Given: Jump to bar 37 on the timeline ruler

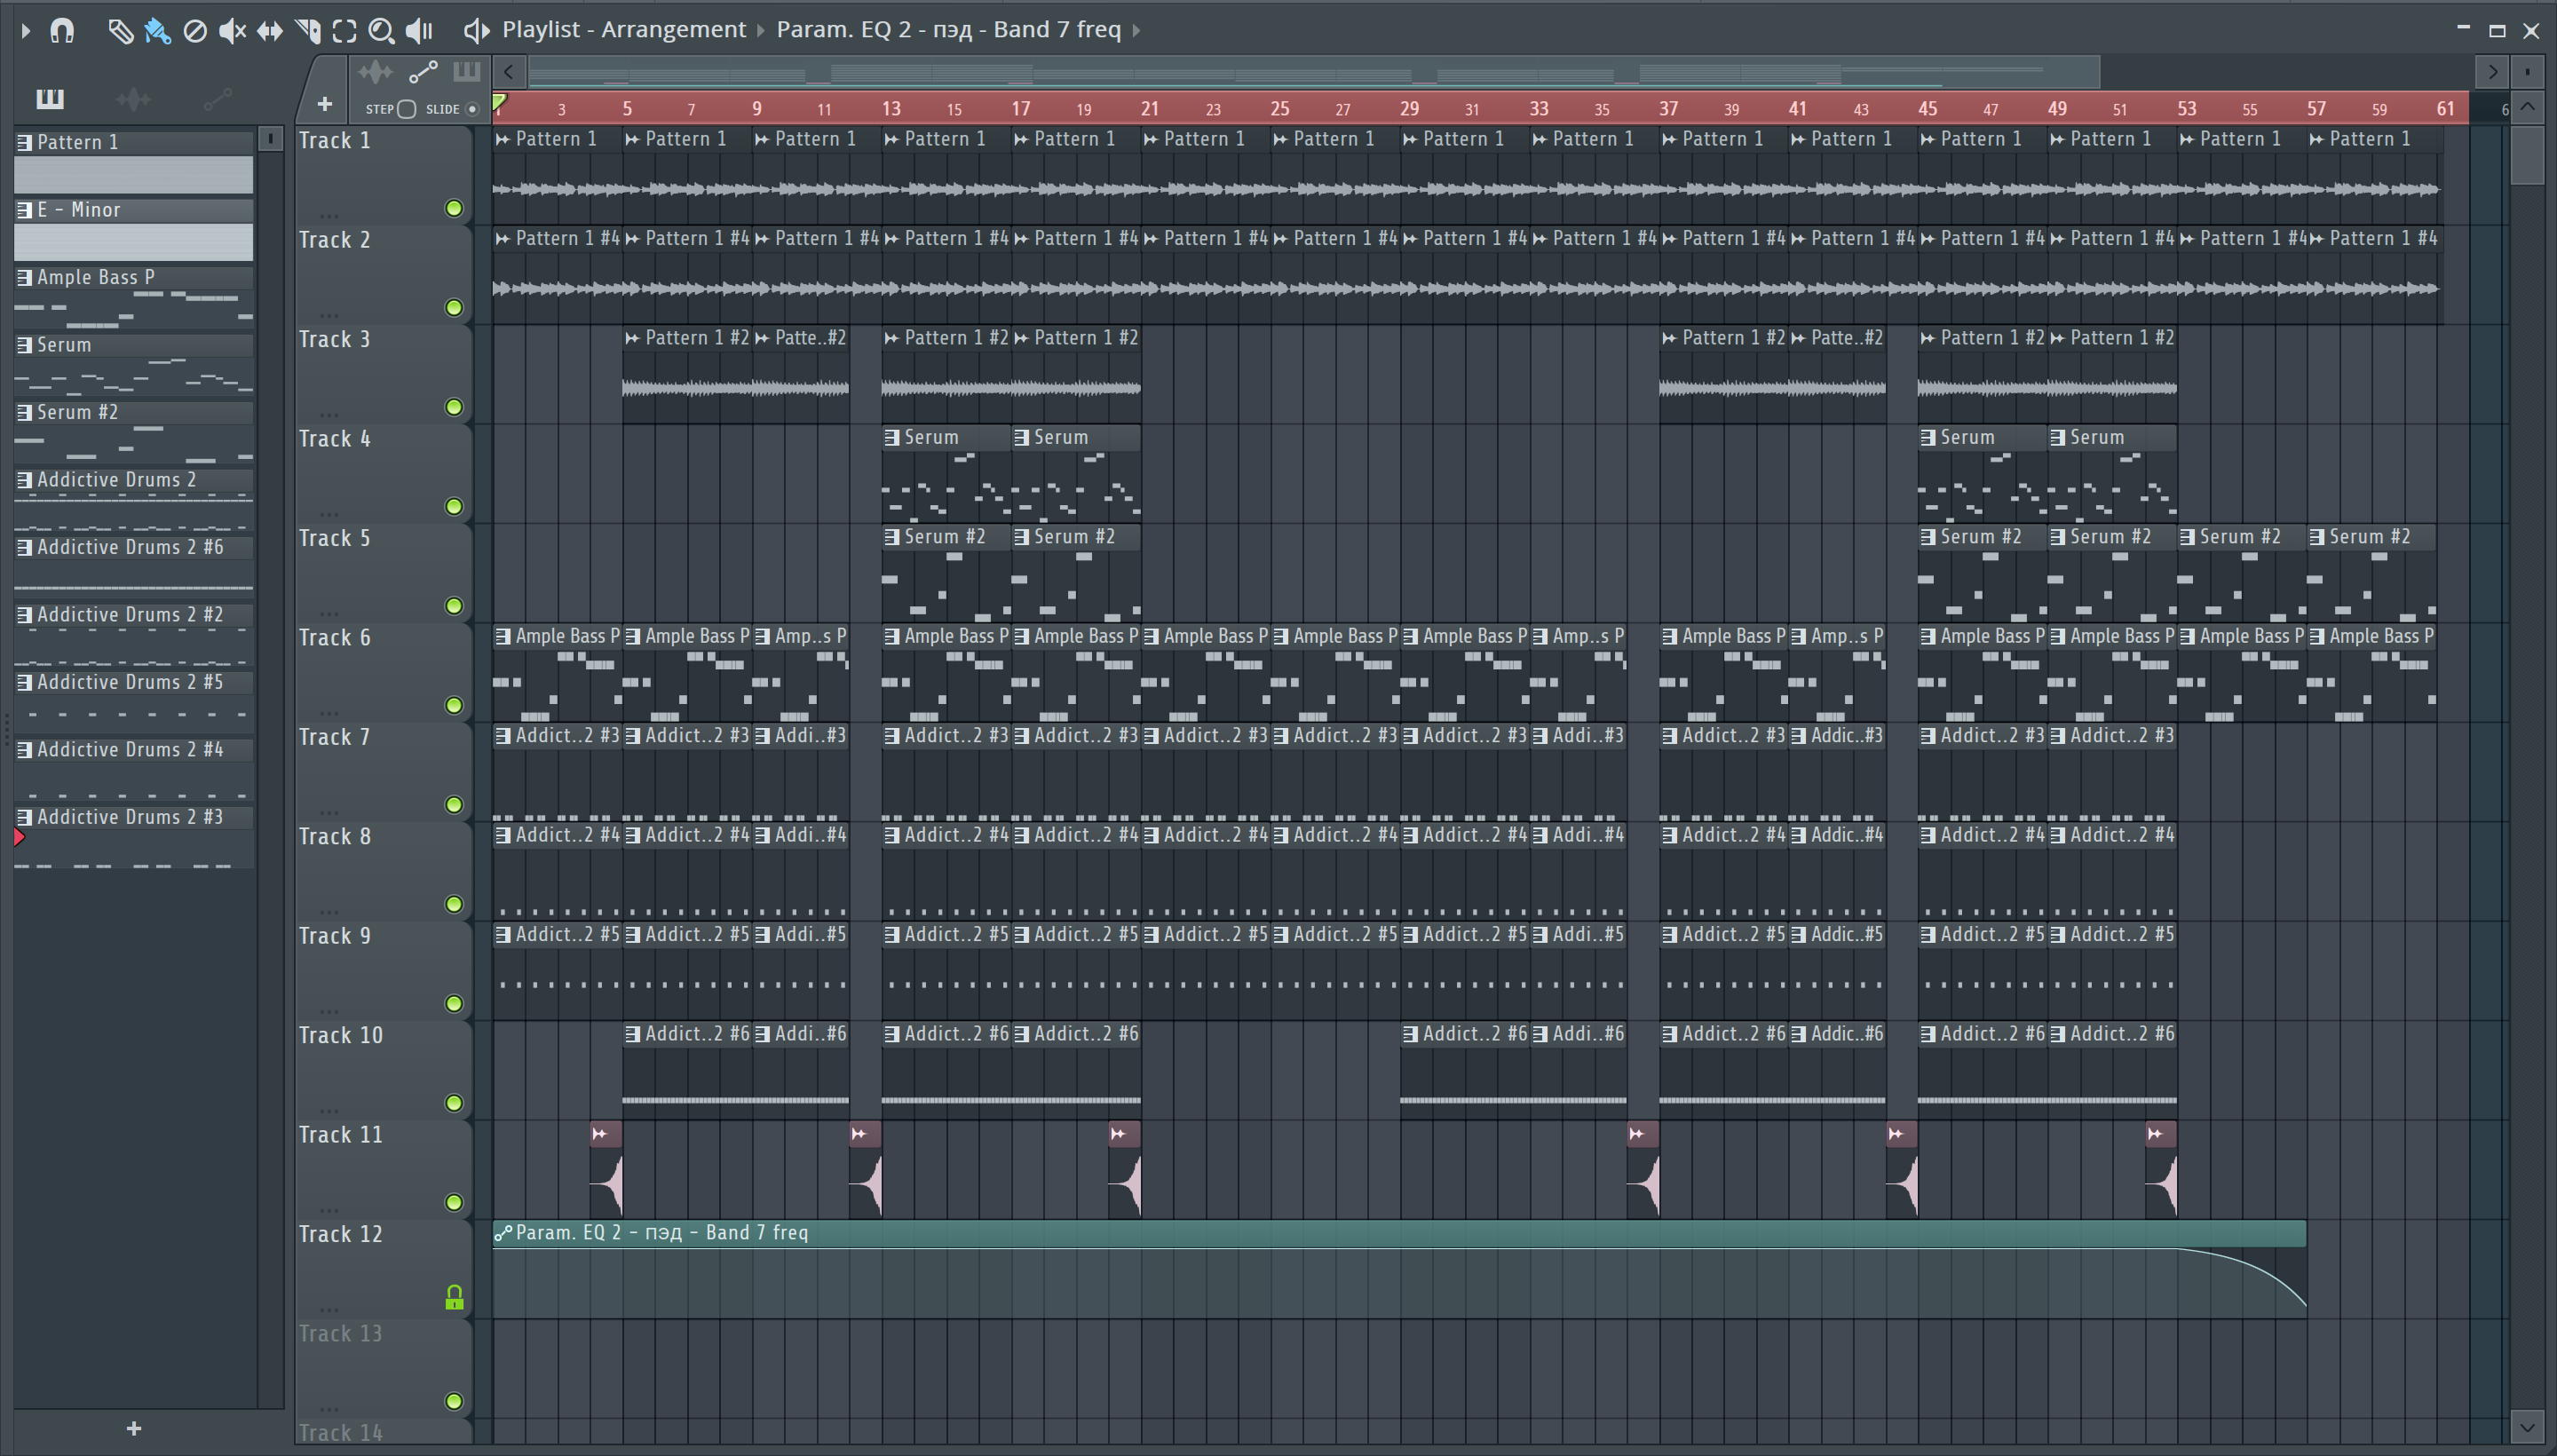Looking at the screenshot, I should coord(1669,108).
